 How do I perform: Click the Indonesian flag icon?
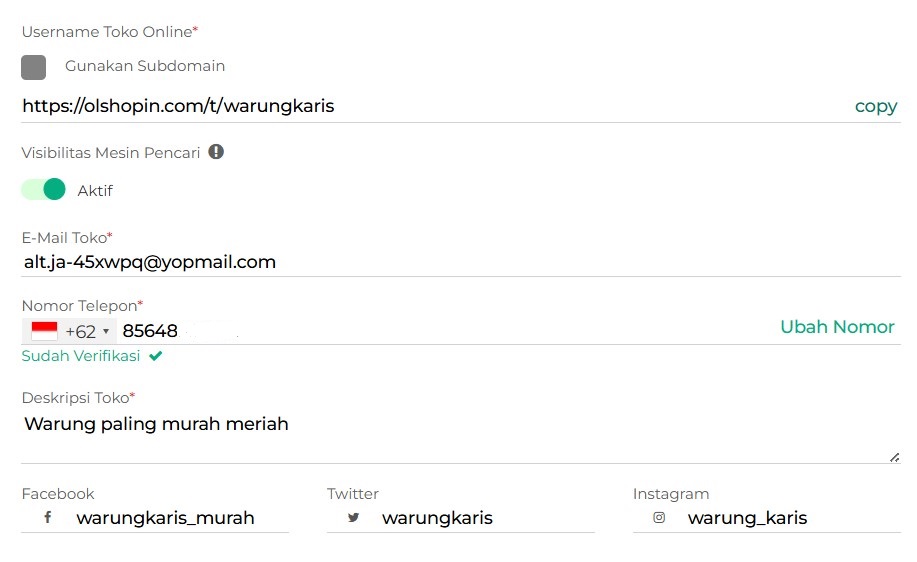(44, 331)
